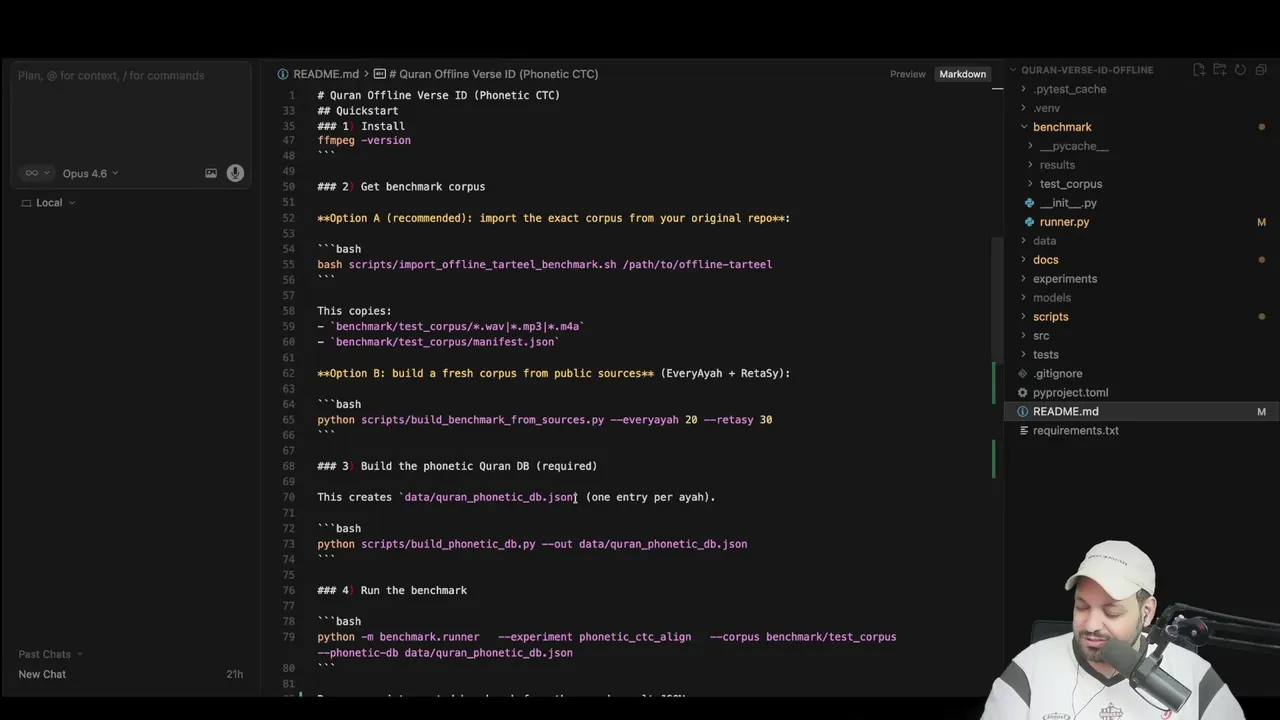1280x720 pixels.
Task: Click the microphone voice input button
Action: (235, 173)
